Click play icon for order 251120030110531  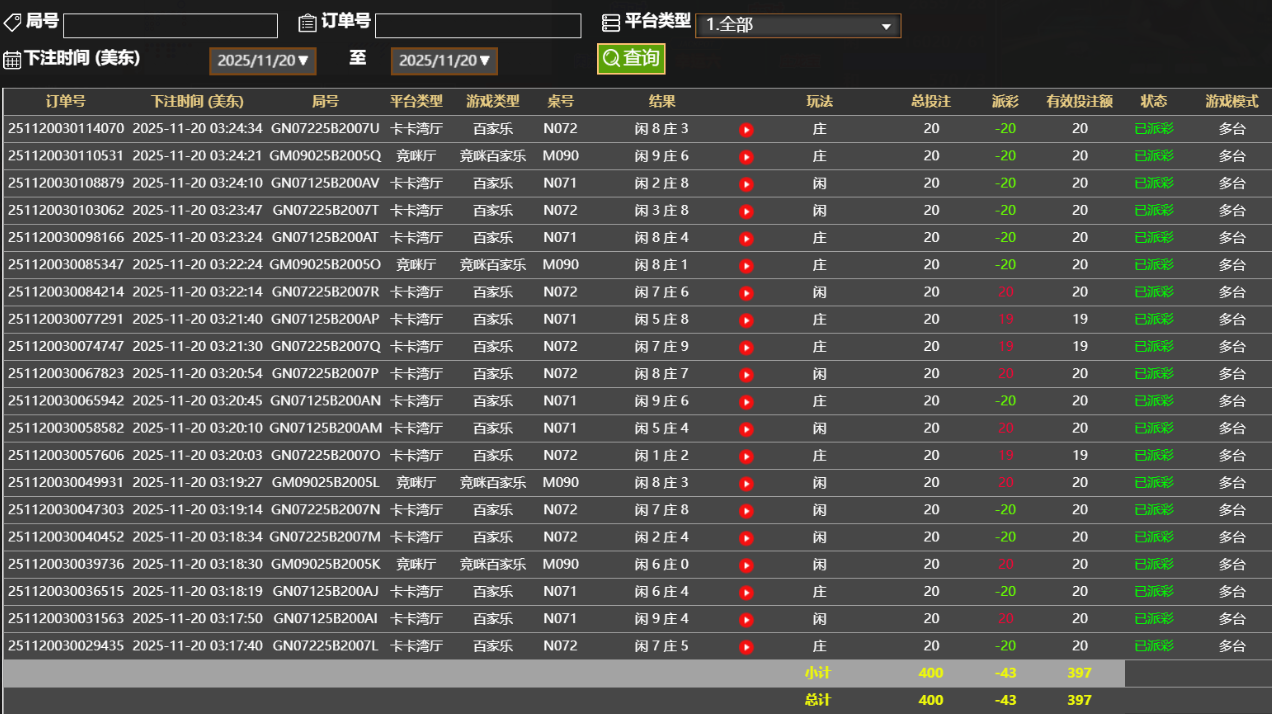pyautogui.click(x=746, y=157)
